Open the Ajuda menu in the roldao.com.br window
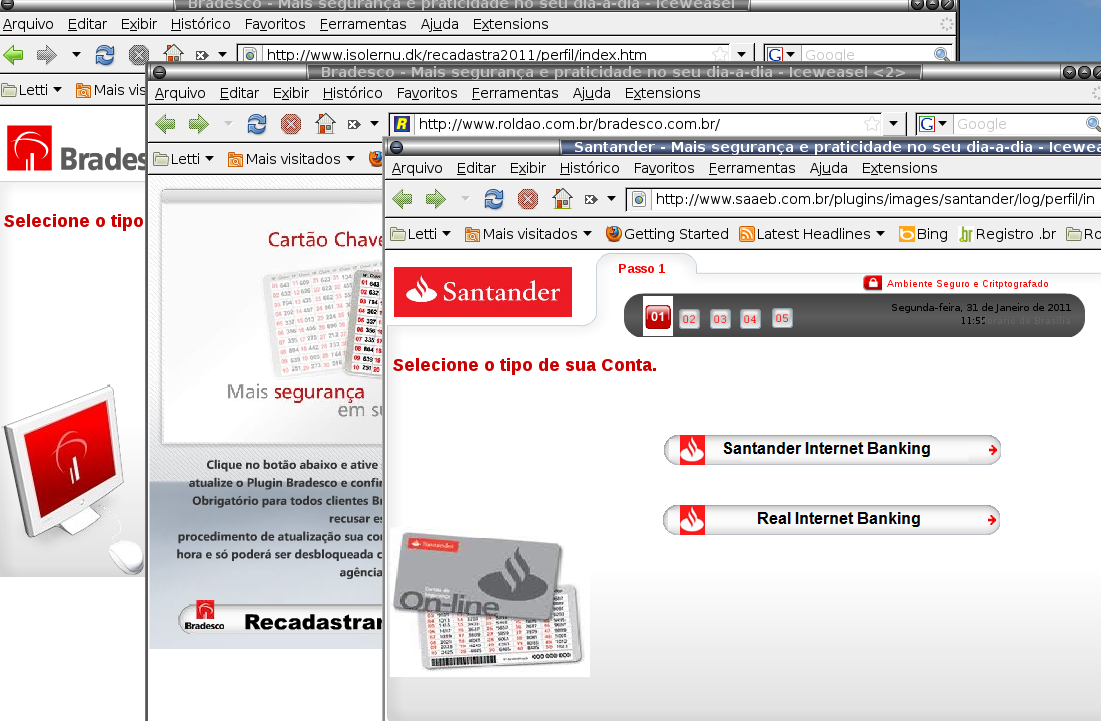 591,93
